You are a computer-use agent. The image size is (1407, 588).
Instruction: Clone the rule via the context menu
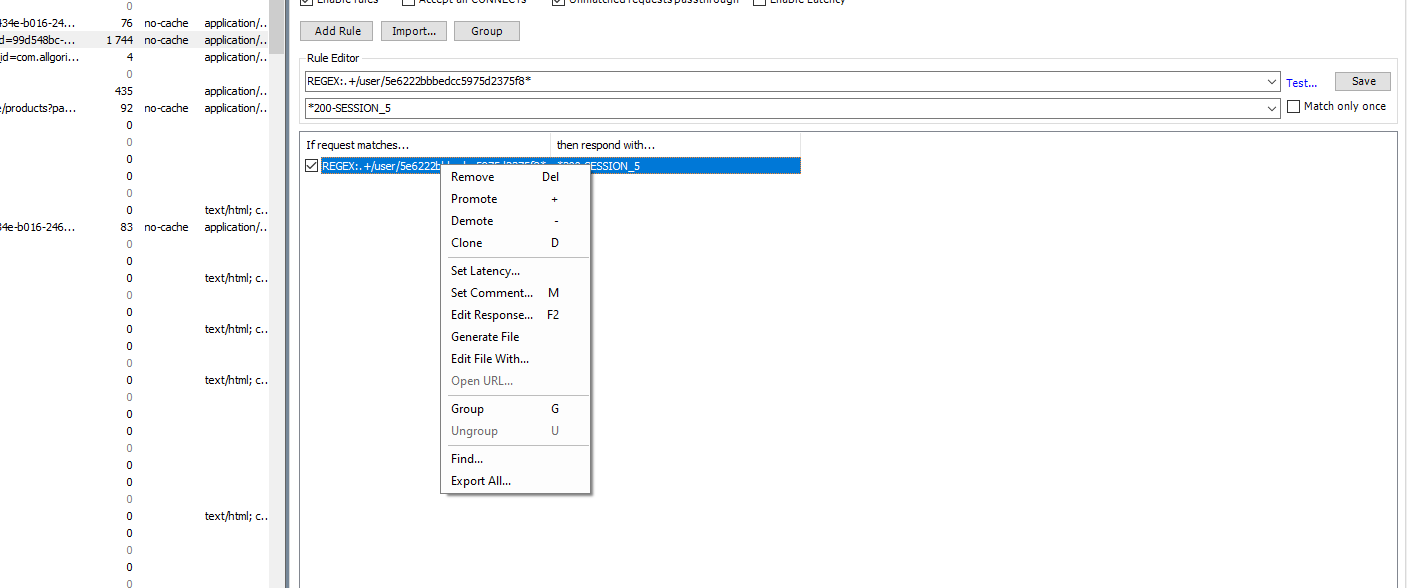(515, 243)
